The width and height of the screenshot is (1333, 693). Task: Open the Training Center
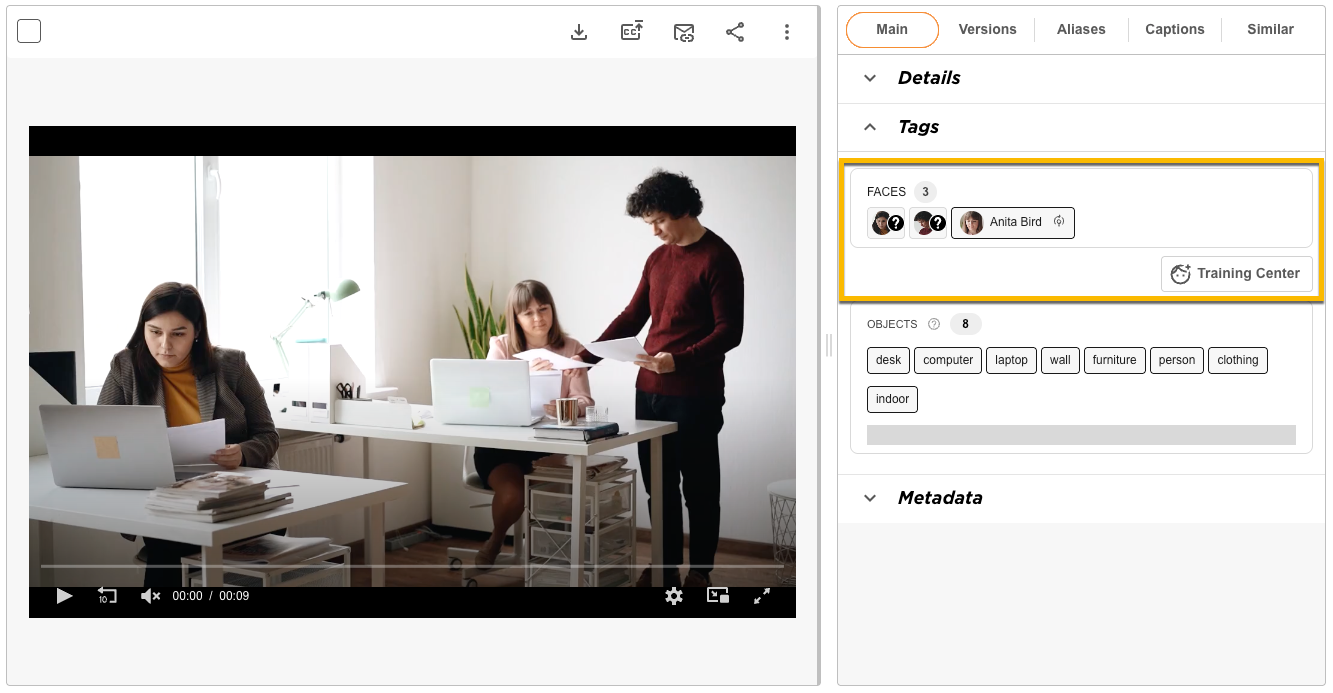tap(1237, 274)
